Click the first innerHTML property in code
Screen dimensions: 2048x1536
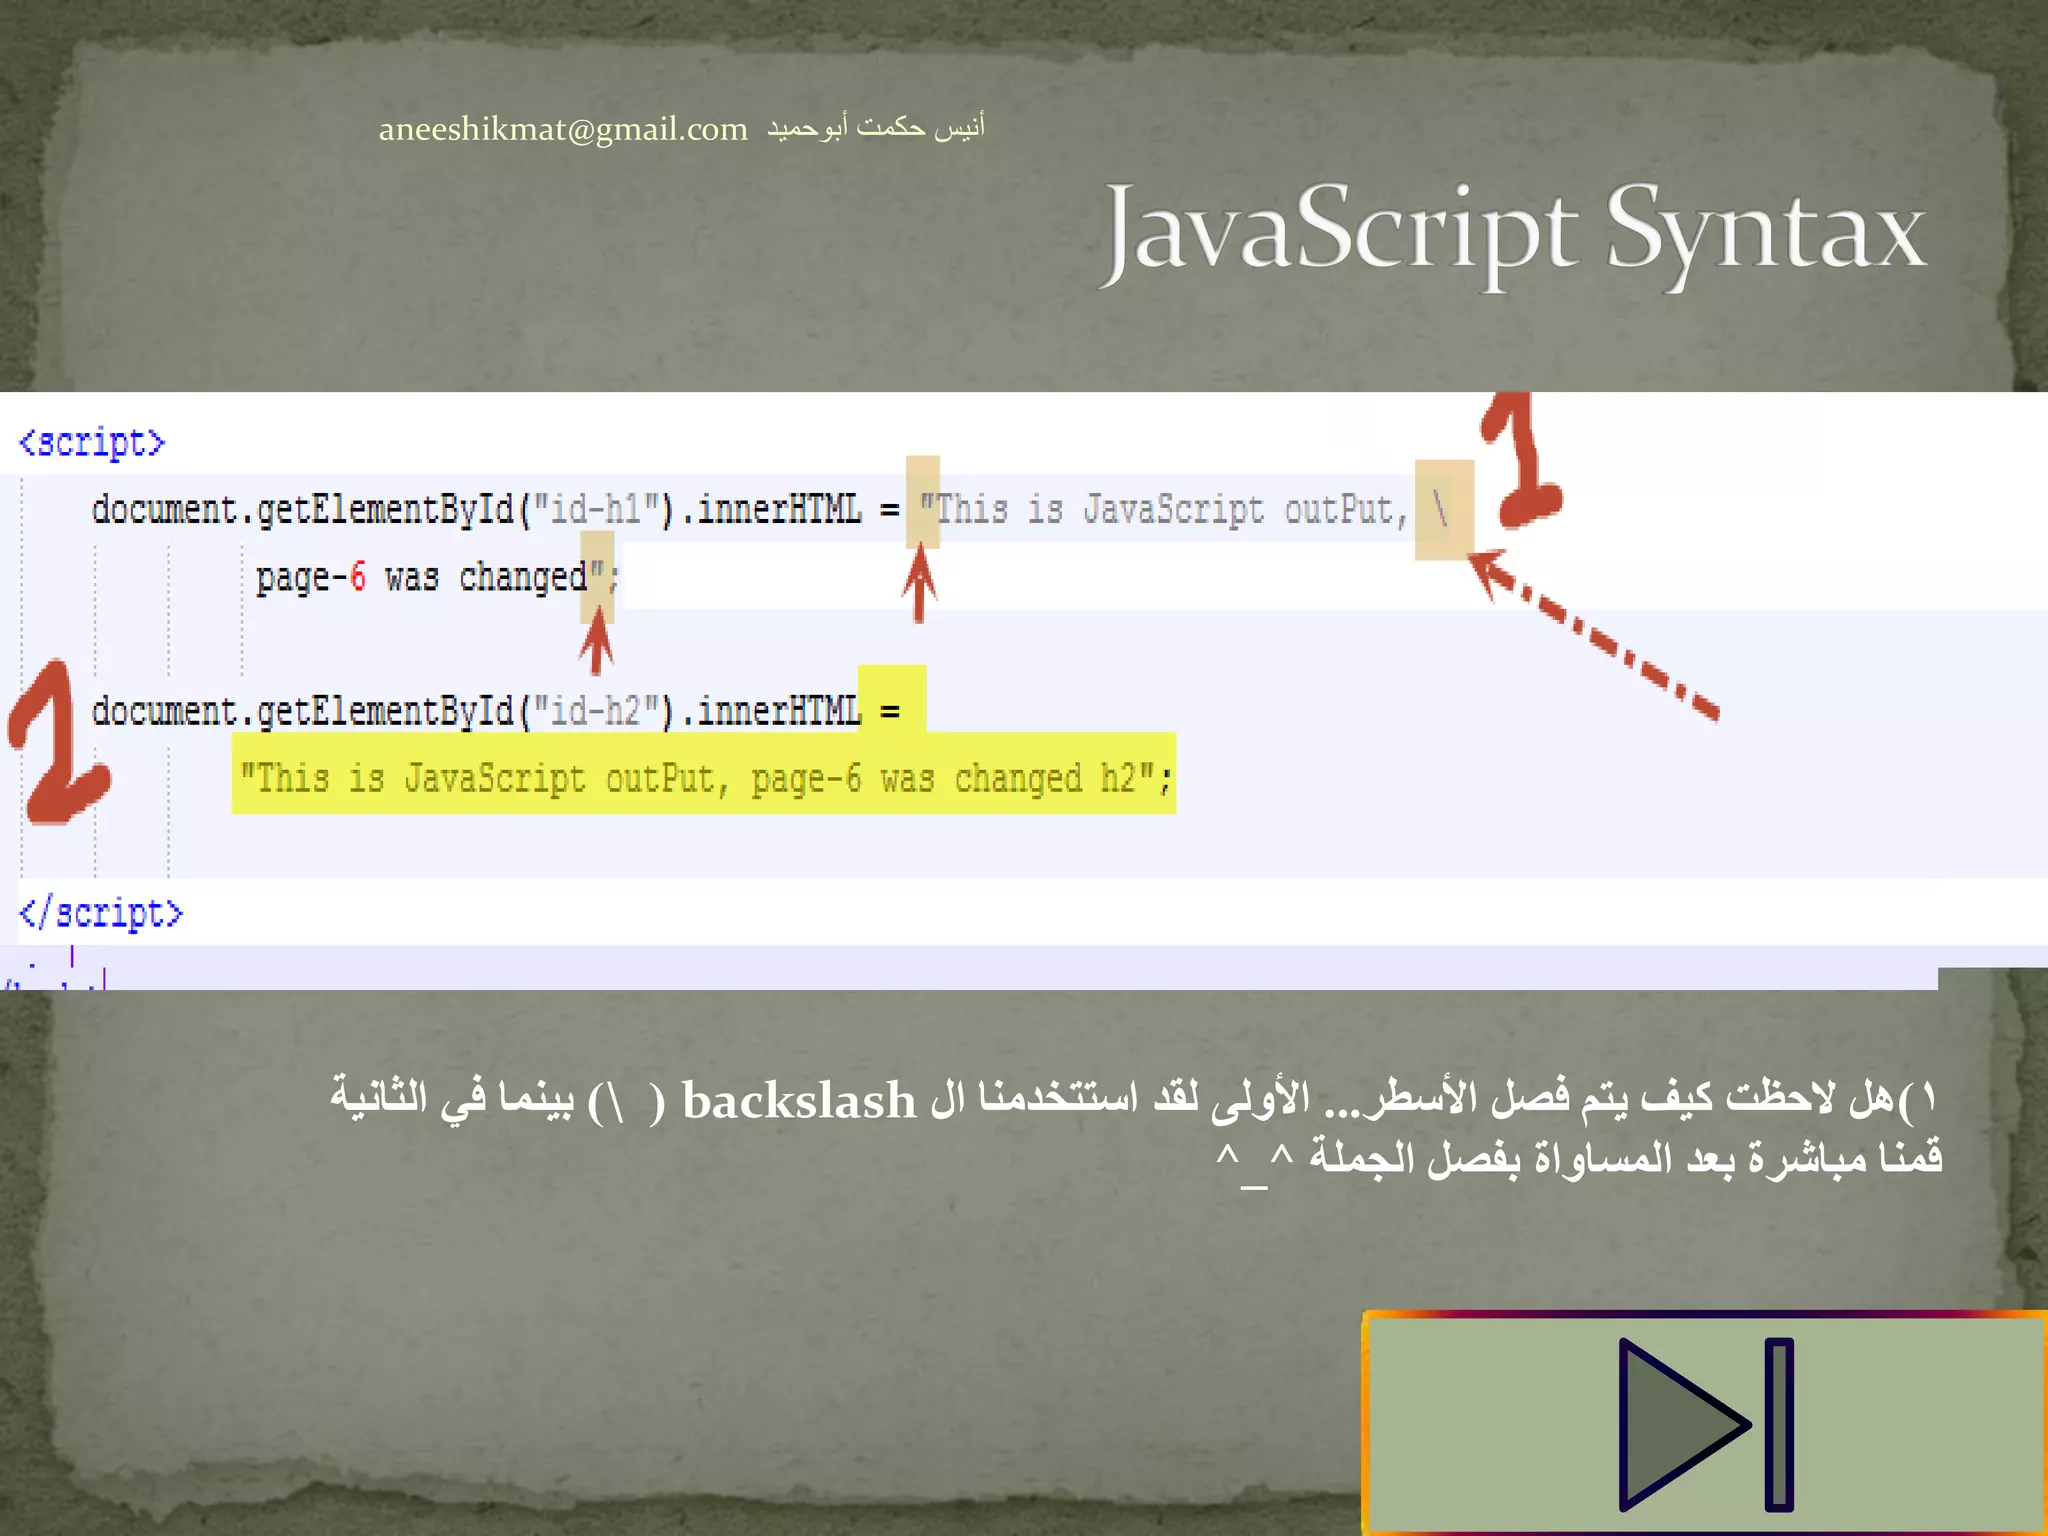click(779, 509)
